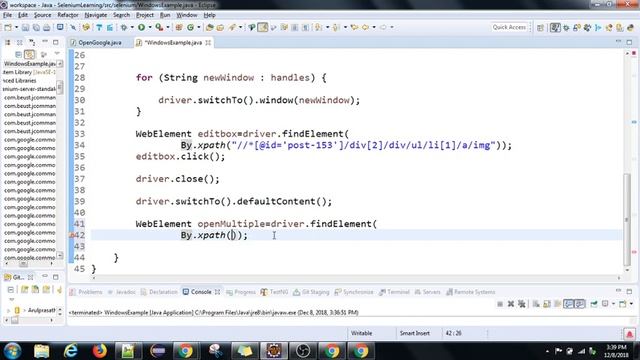Screen dimensions: 640x360
Task: Select the Git Staging view tab
Action: pos(311,292)
